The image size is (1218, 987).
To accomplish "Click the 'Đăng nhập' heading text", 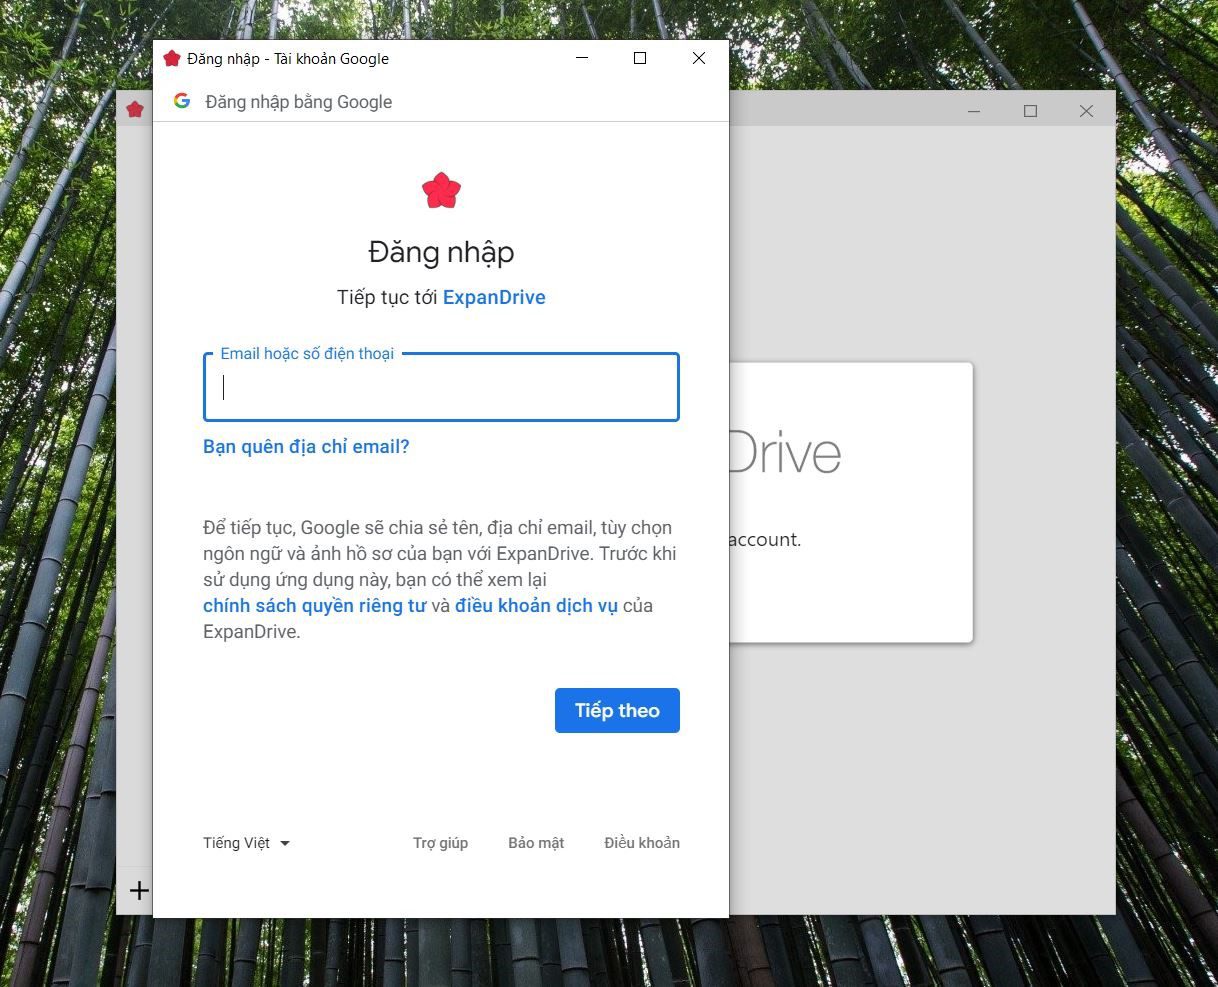I will [441, 252].
